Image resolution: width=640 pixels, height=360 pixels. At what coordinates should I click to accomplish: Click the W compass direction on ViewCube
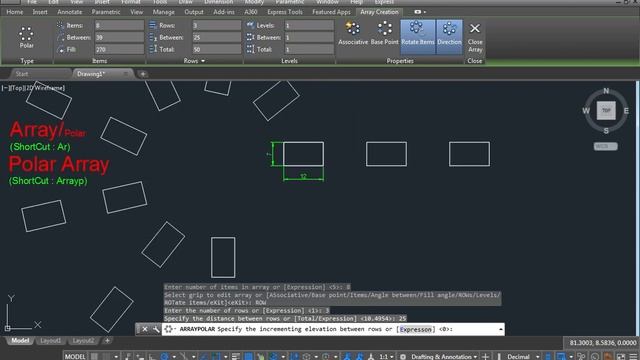coord(586,111)
